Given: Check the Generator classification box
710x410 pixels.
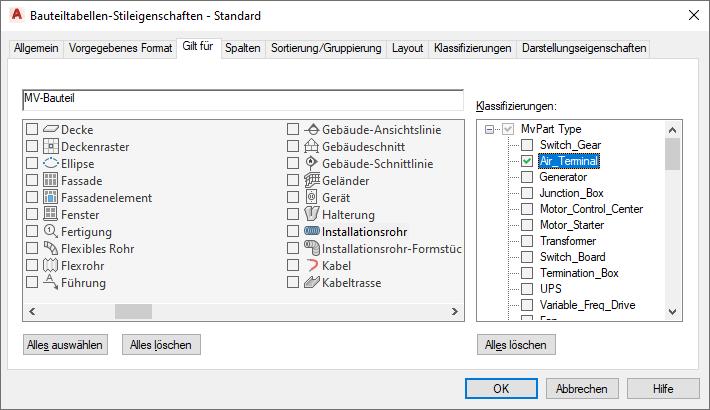Looking at the screenshot, I should pyautogui.click(x=527, y=177).
